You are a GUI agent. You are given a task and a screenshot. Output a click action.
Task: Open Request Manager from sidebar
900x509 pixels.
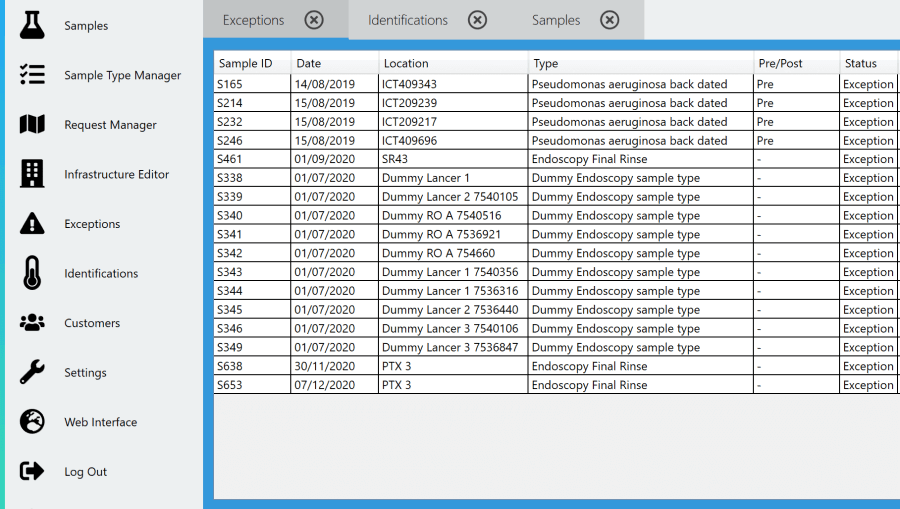point(110,125)
